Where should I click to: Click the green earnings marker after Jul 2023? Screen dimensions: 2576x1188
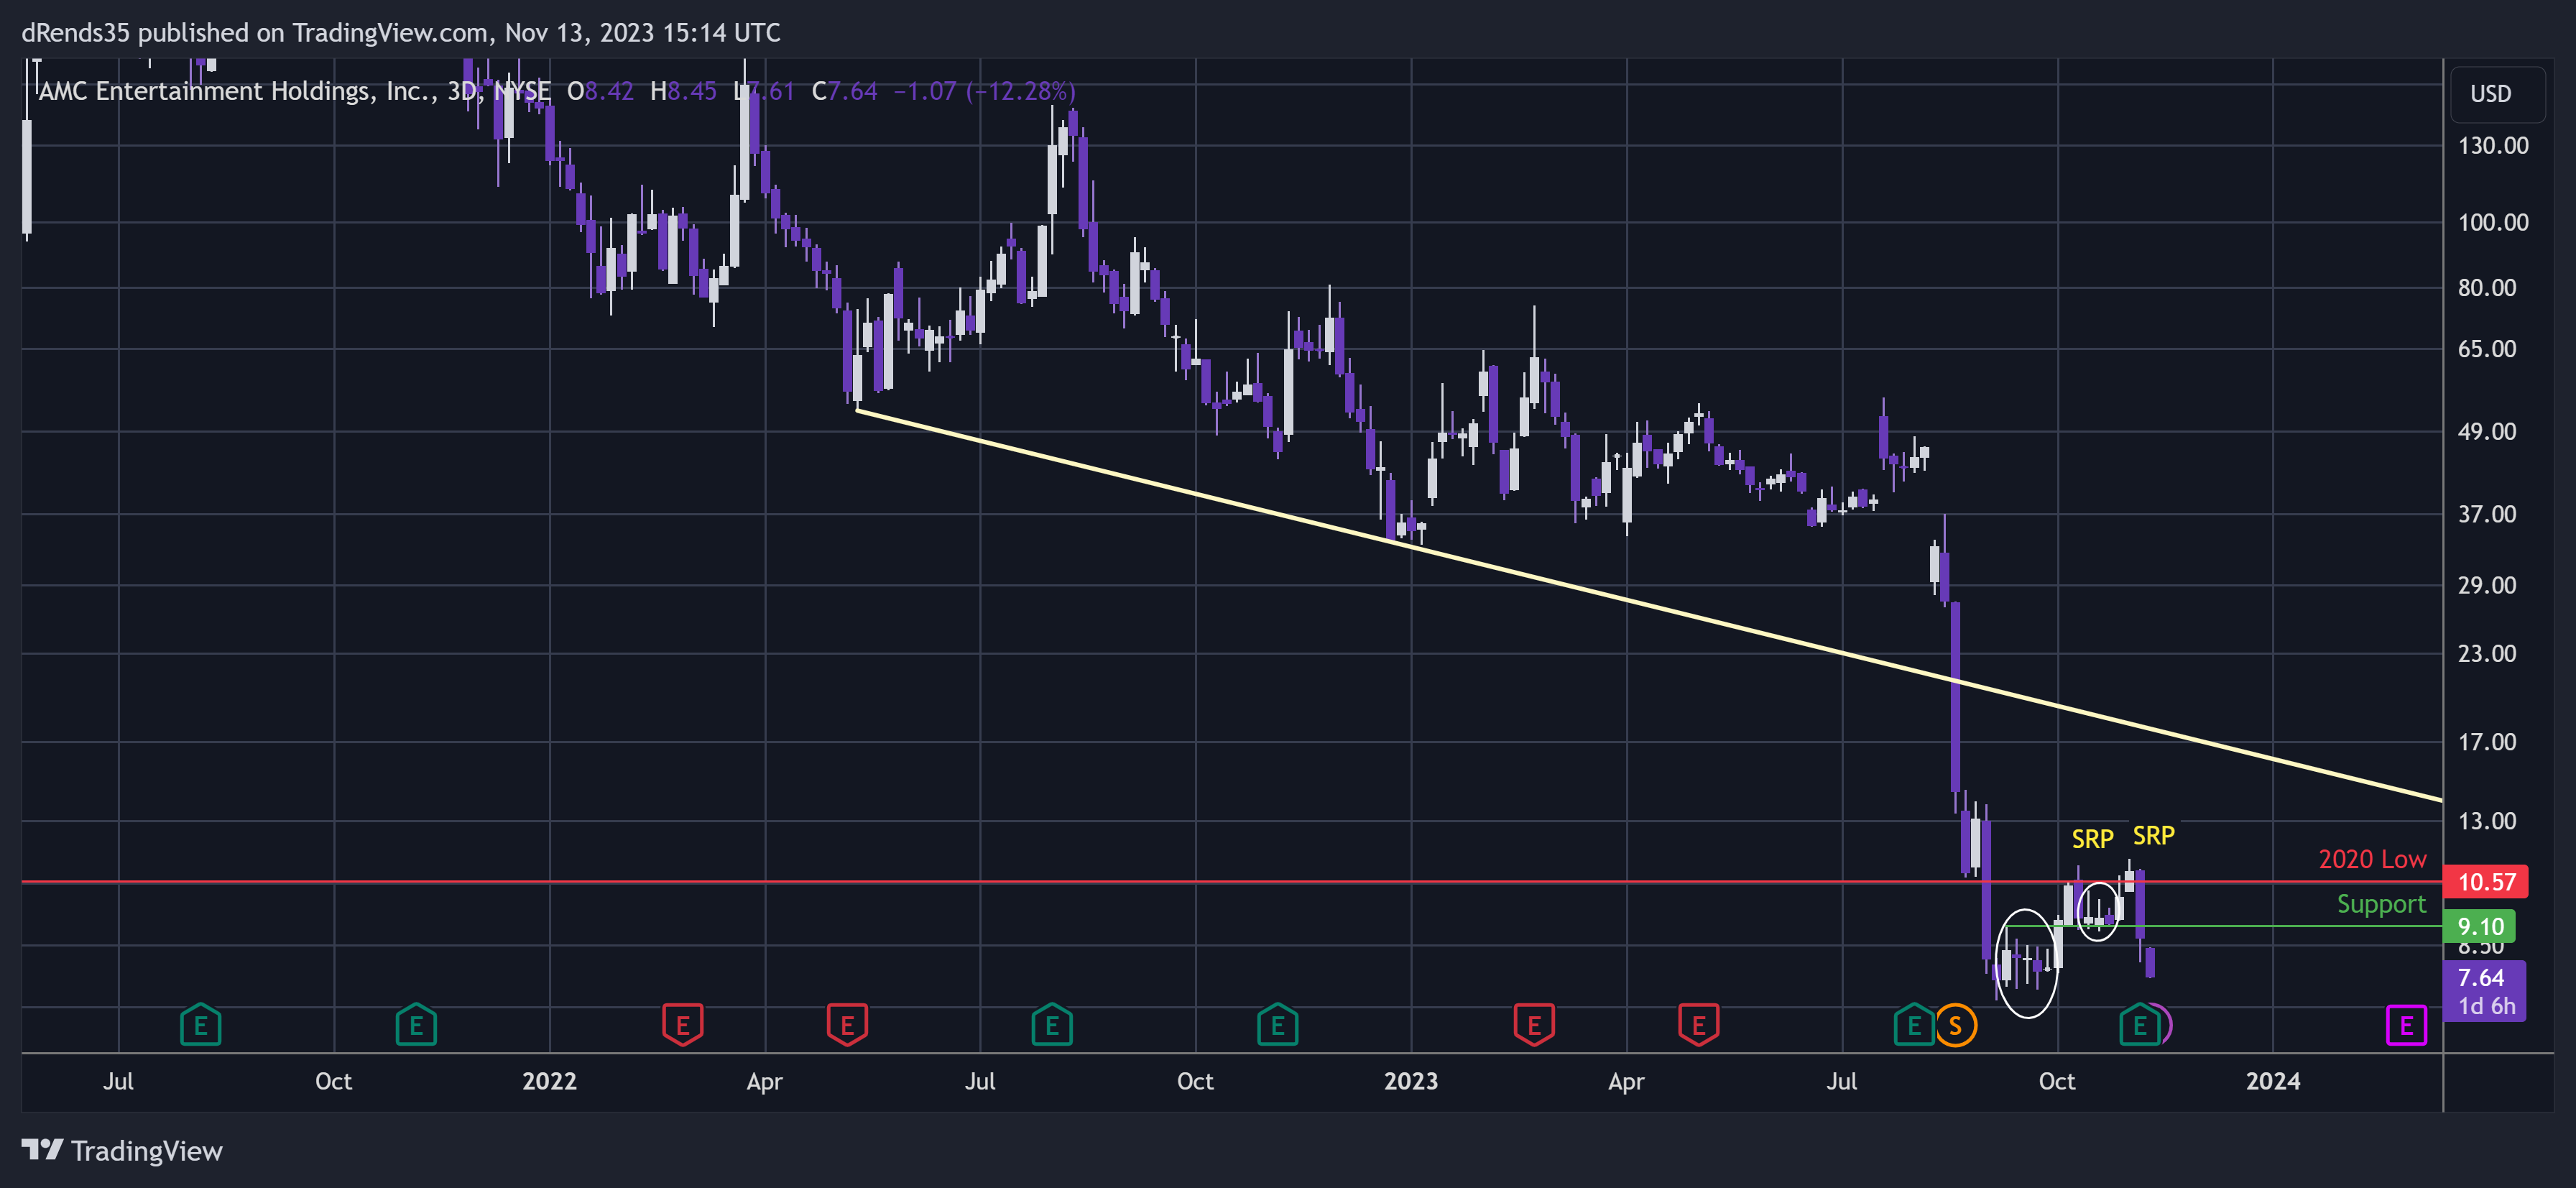tap(1914, 1025)
